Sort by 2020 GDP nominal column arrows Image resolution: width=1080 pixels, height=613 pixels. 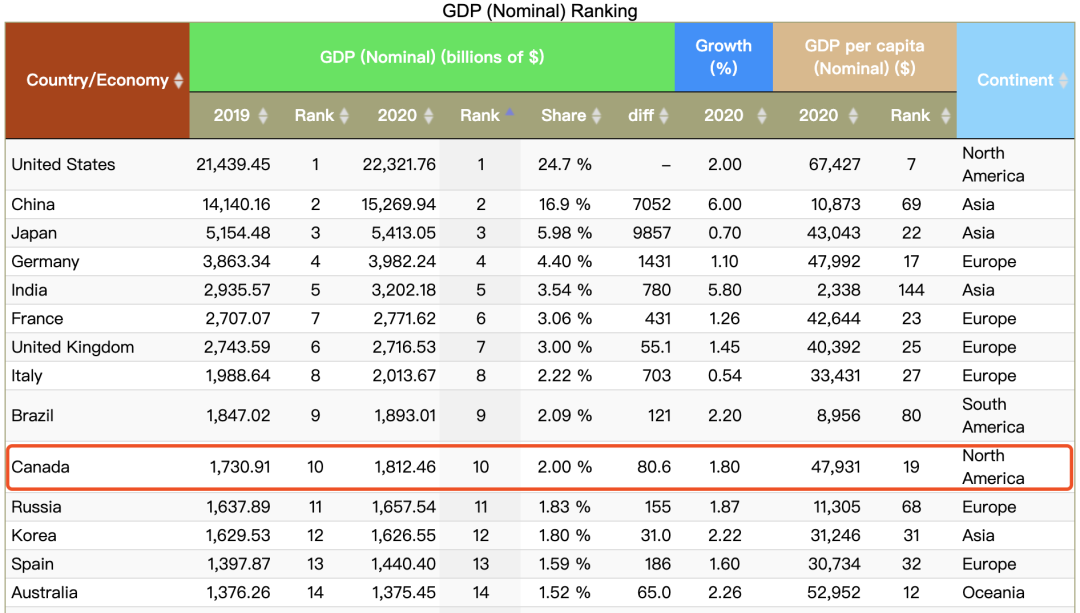click(x=428, y=116)
